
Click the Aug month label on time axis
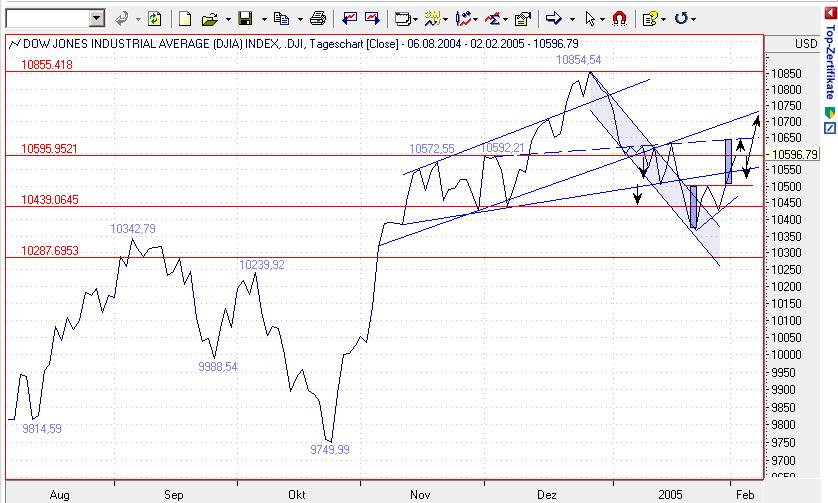pos(59,494)
